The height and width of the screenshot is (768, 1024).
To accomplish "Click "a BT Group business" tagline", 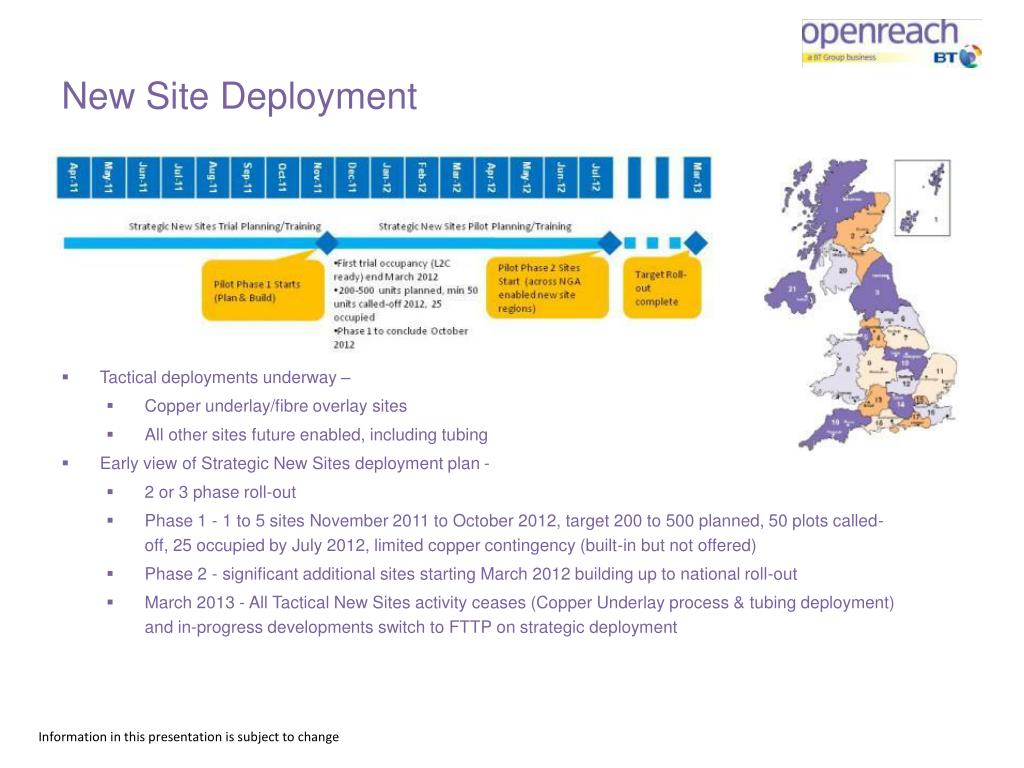I will (x=841, y=57).
